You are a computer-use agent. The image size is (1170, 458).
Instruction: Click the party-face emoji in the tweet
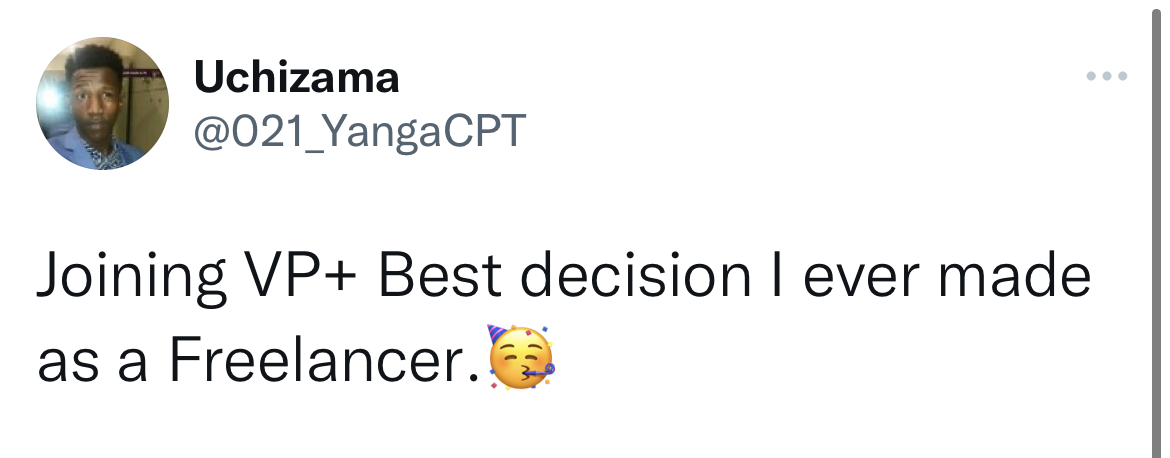click(x=519, y=358)
